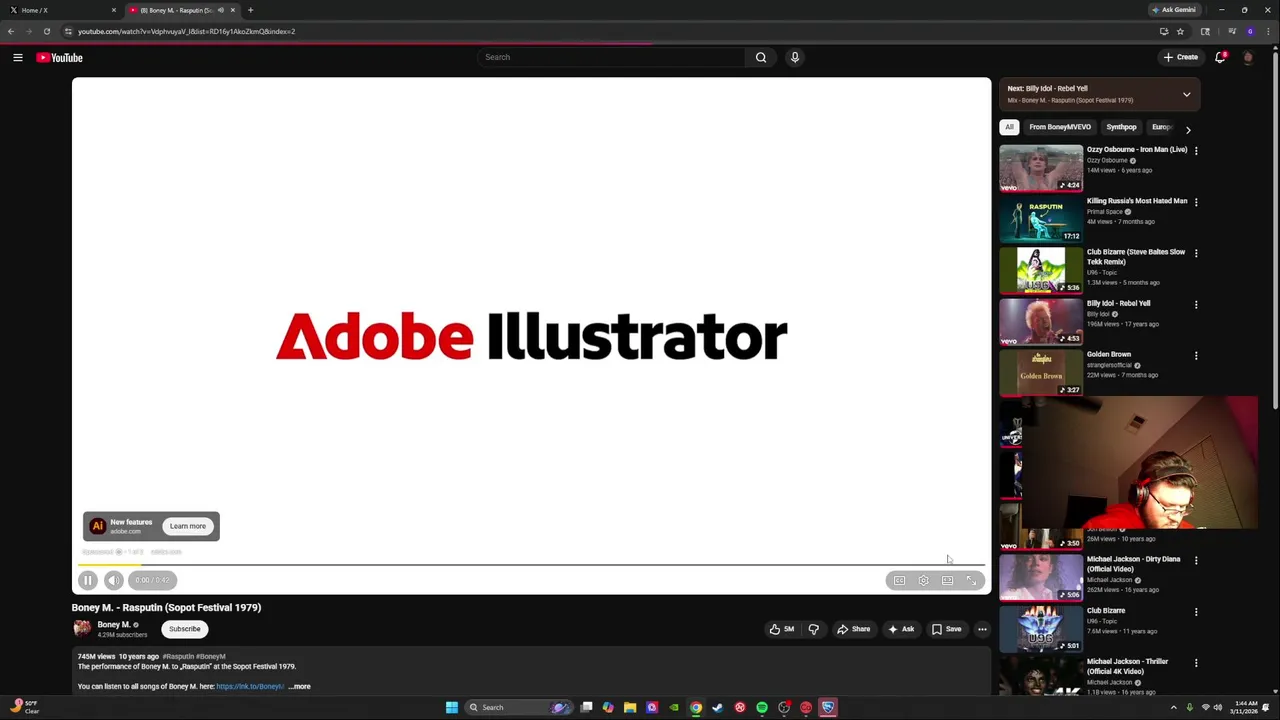Play Ozzy Osbourne Iron Man thumbnail
Image resolution: width=1280 pixels, height=720 pixels.
click(1041, 168)
